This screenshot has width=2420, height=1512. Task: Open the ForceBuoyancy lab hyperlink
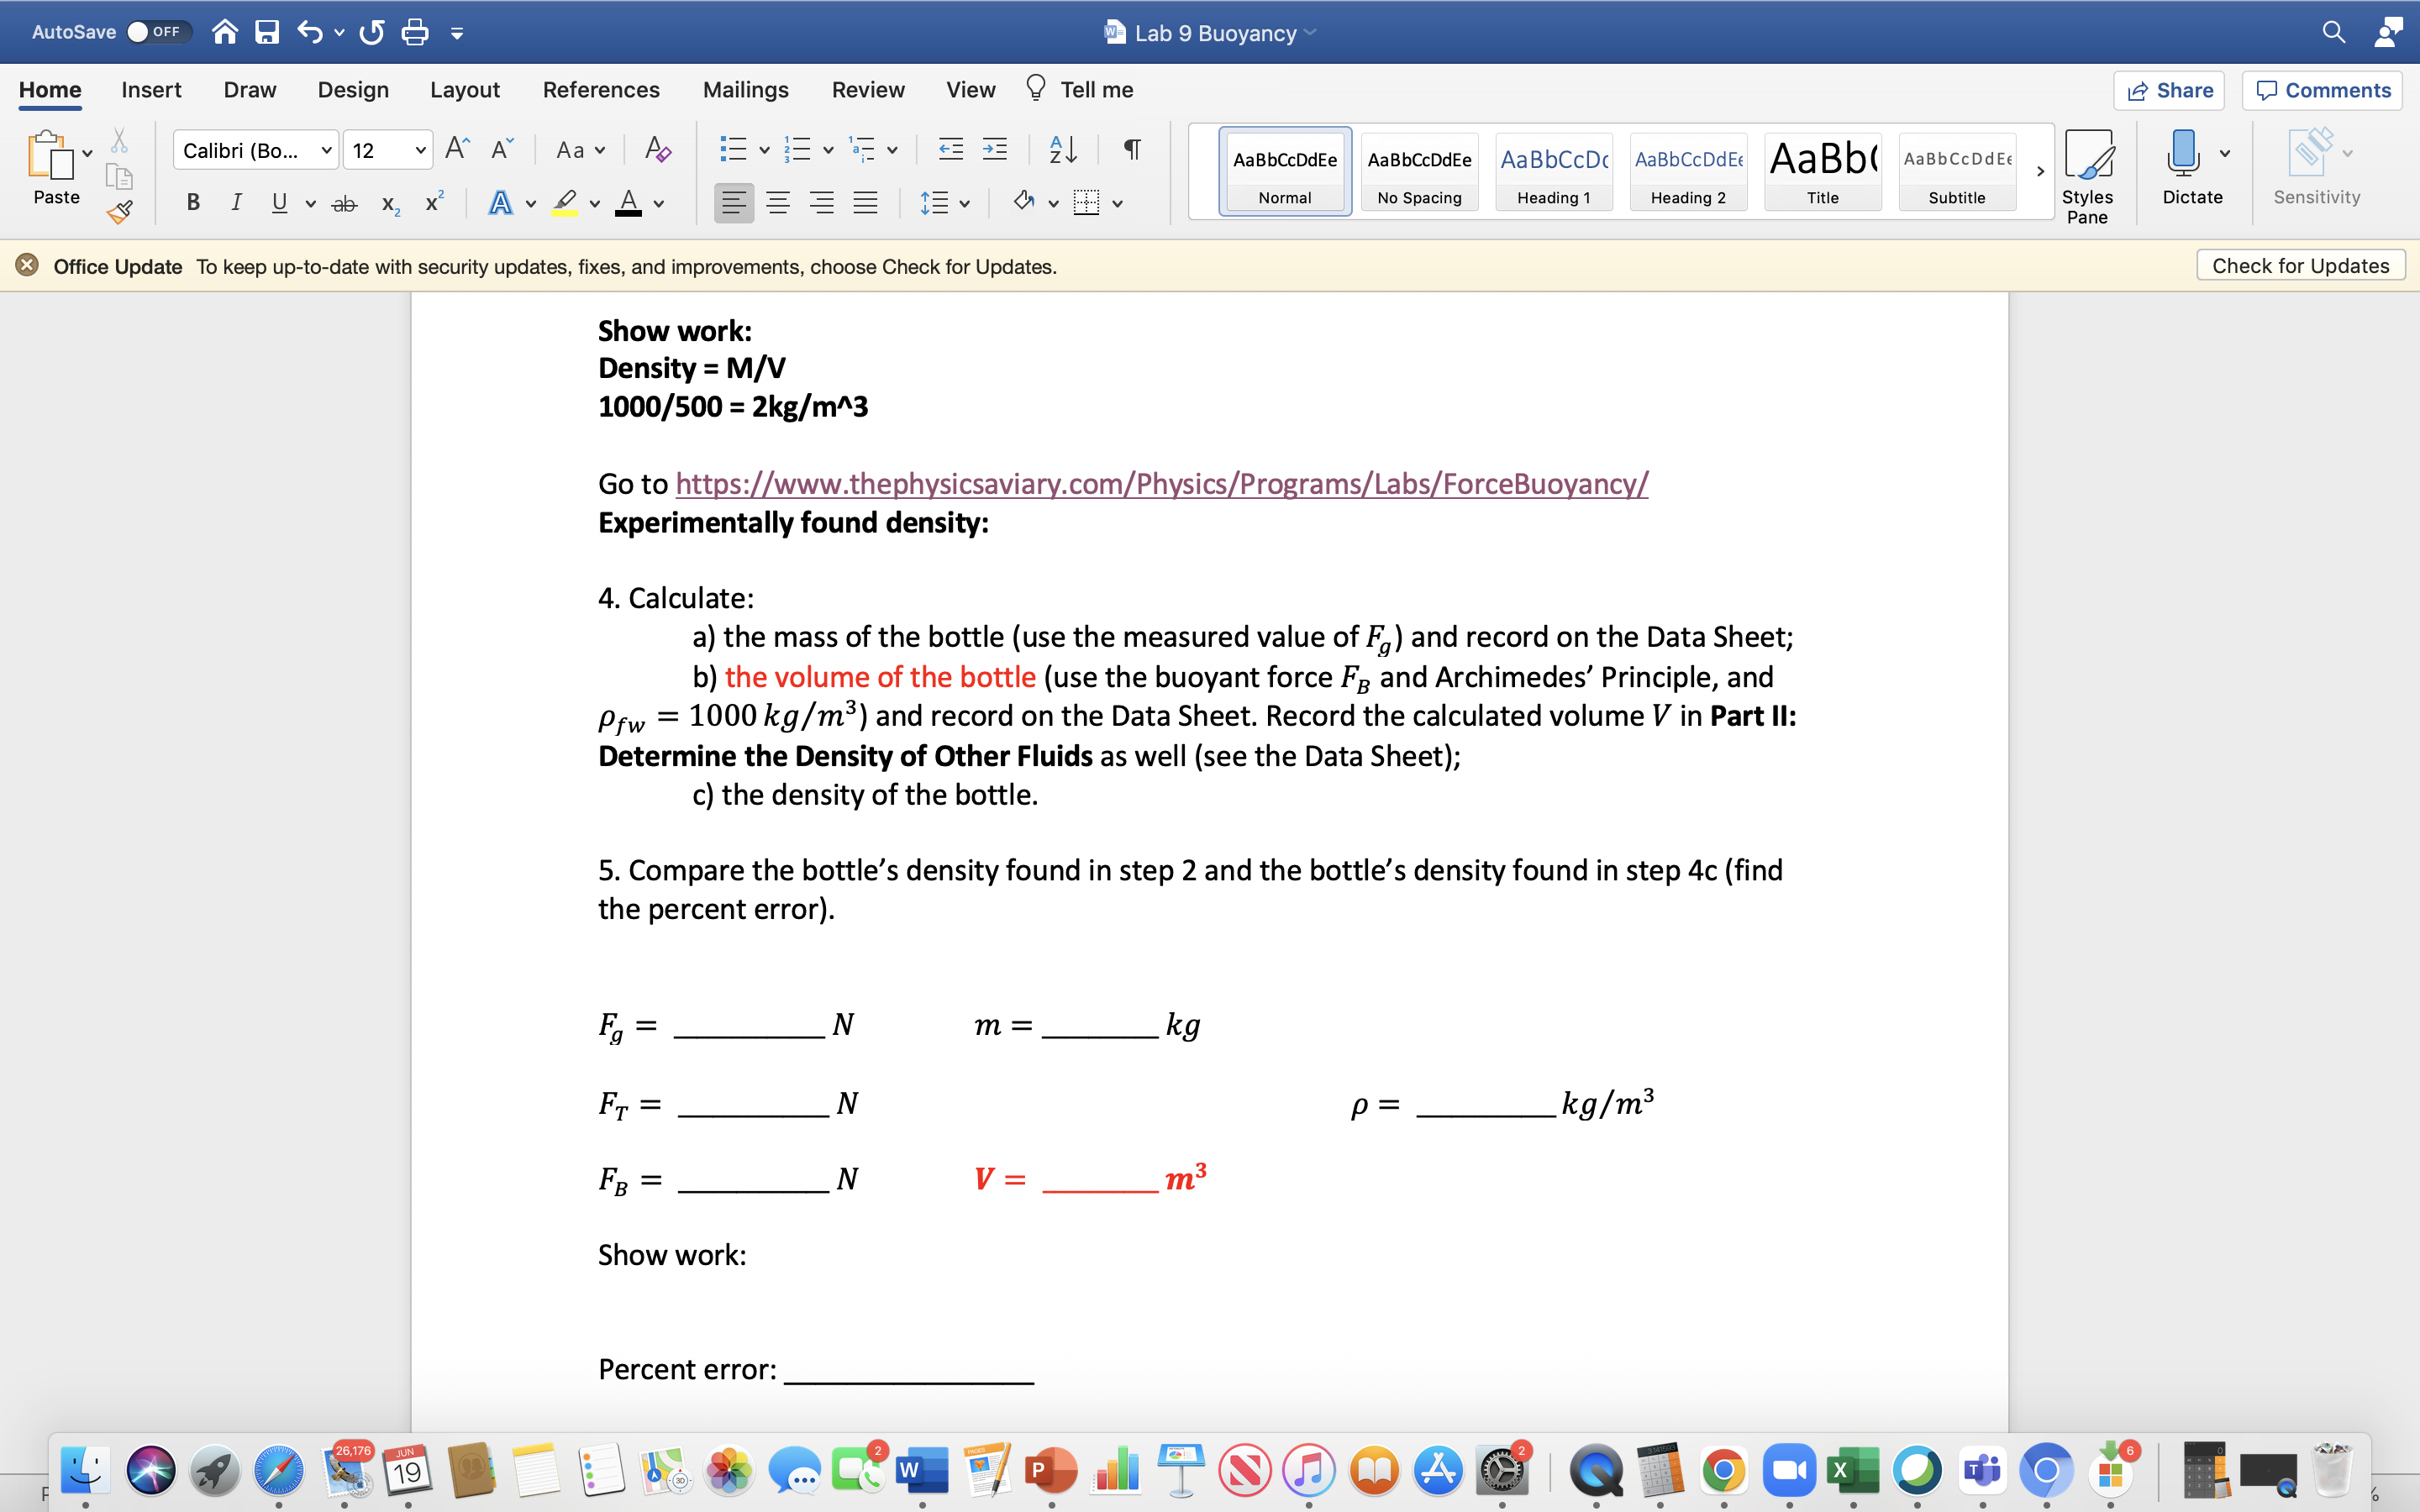click(x=1160, y=483)
